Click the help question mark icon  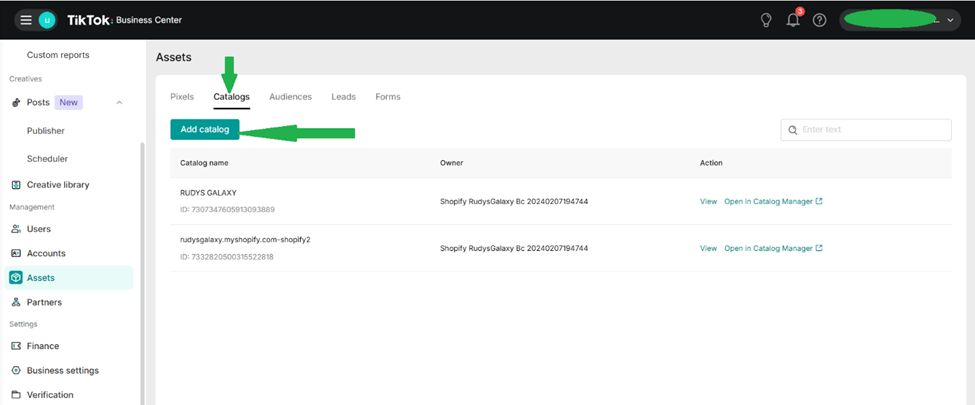click(819, 20)
